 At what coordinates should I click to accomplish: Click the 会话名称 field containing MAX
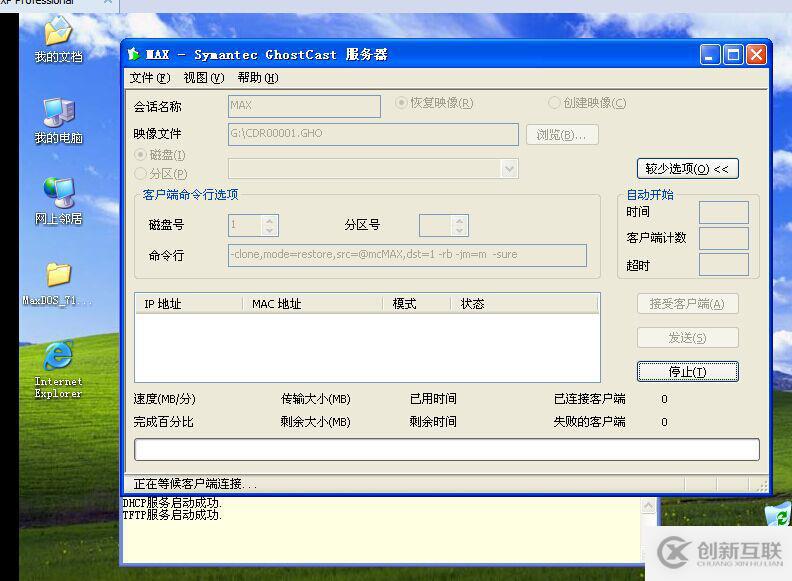pos(304,106)
